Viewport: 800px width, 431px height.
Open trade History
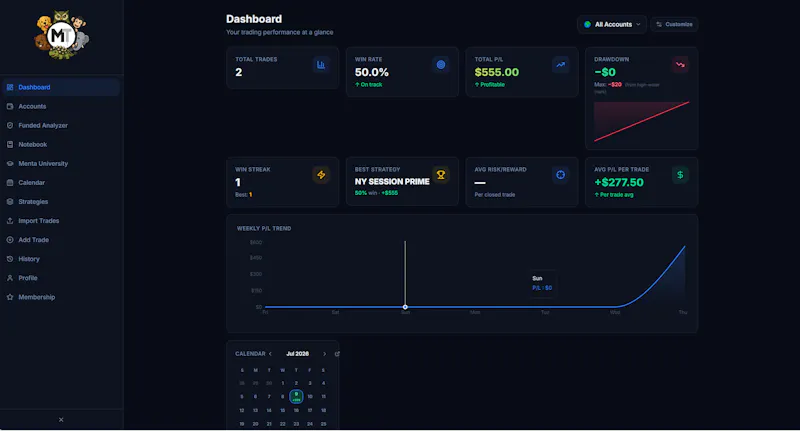[x=61, y=259]
